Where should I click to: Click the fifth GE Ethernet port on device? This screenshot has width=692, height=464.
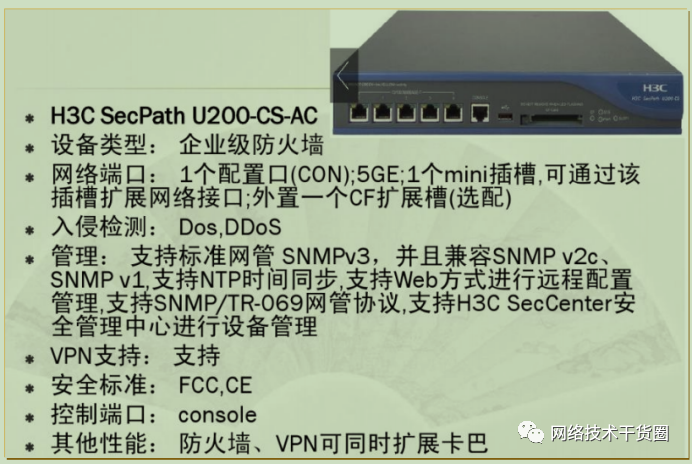point(453,113)
